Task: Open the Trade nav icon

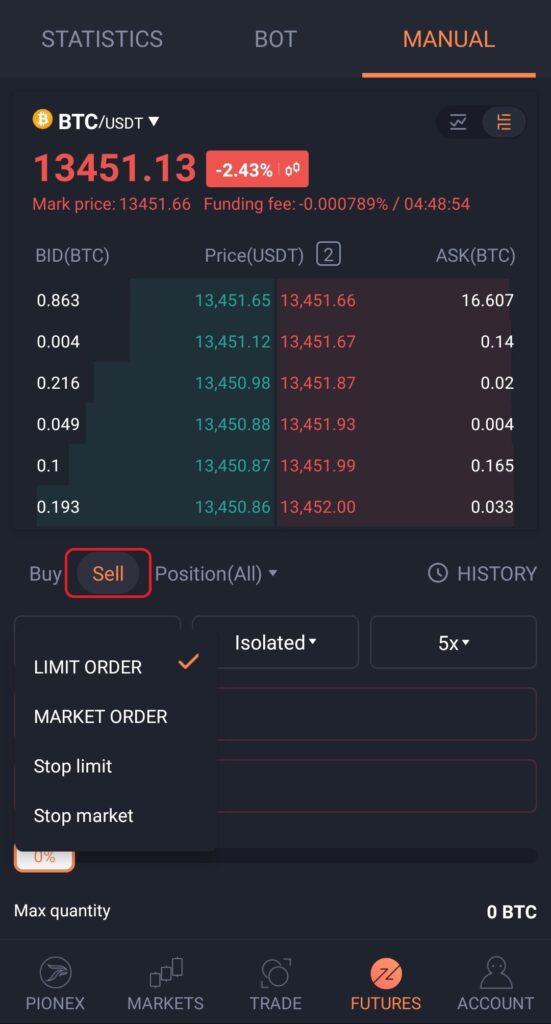Action: tap(275, 972)
